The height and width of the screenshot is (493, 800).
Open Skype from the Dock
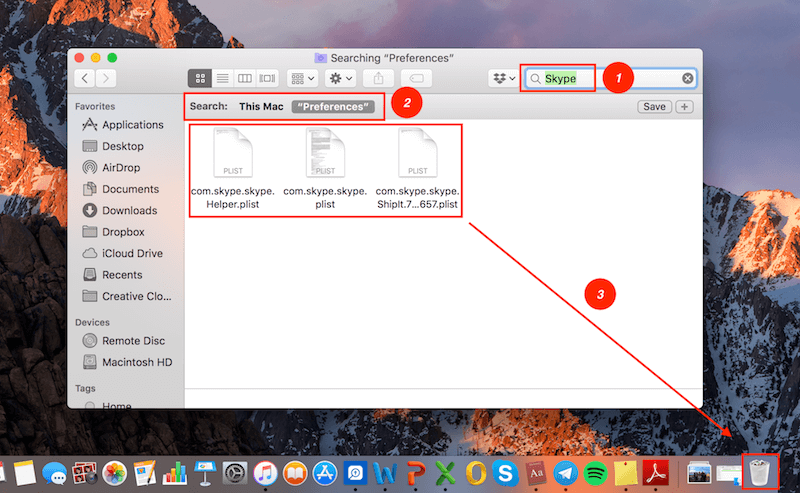[x=506, y=474]
